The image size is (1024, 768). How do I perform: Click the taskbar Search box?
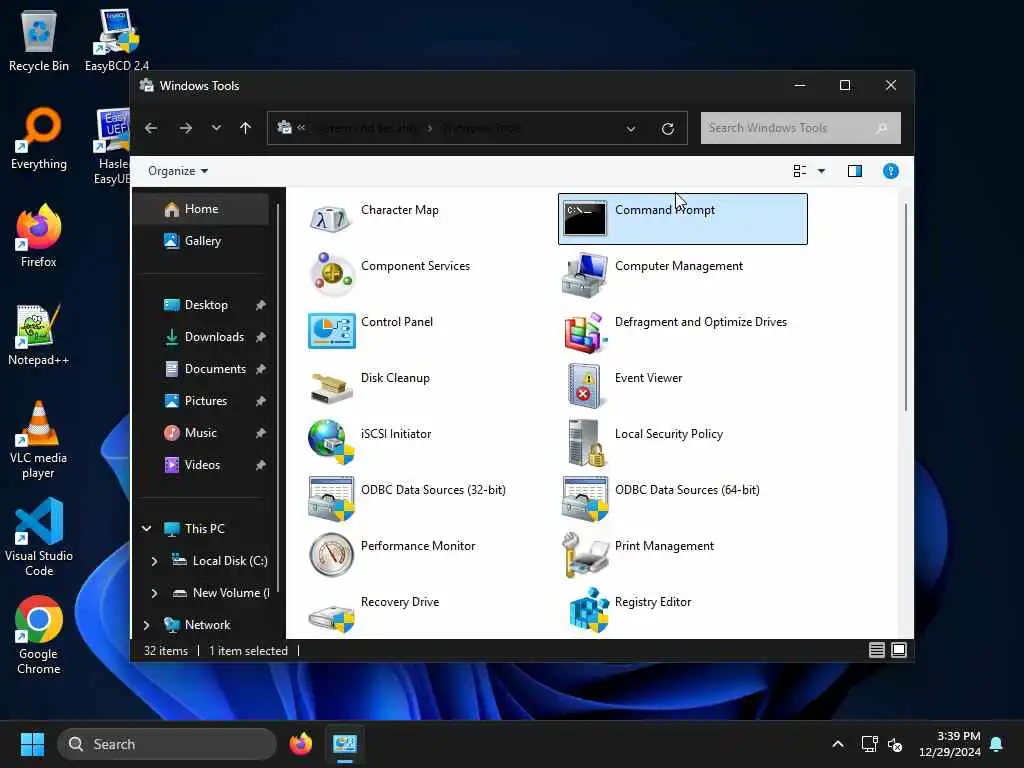tap(167, 744)
